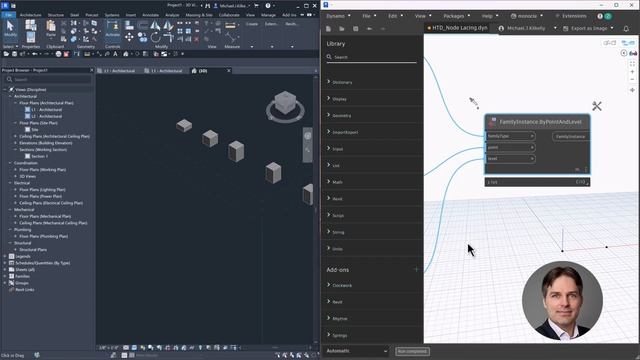Collapse Views (Discipline) in Project Browser
The image size is (640, 360).
coord(5,89)
